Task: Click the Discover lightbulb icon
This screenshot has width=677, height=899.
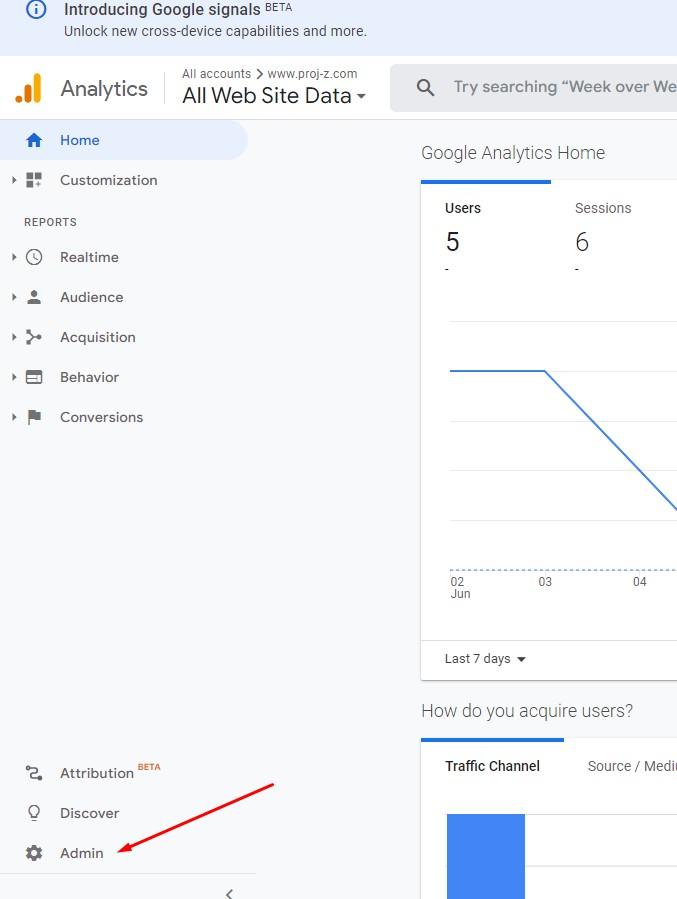Action: (34, 813)
